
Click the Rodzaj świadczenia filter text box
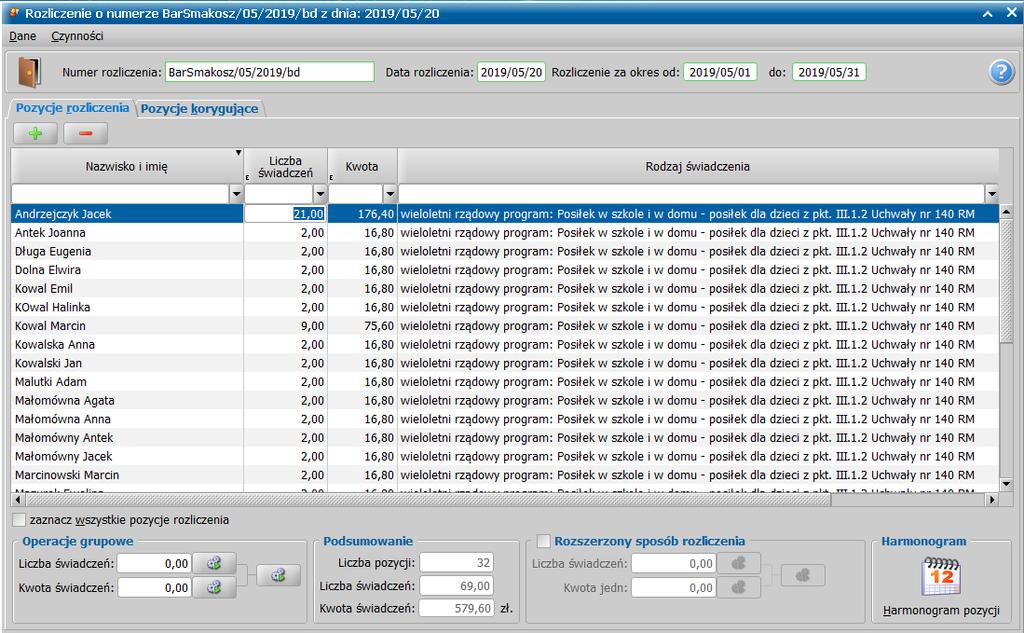point(692,193)
